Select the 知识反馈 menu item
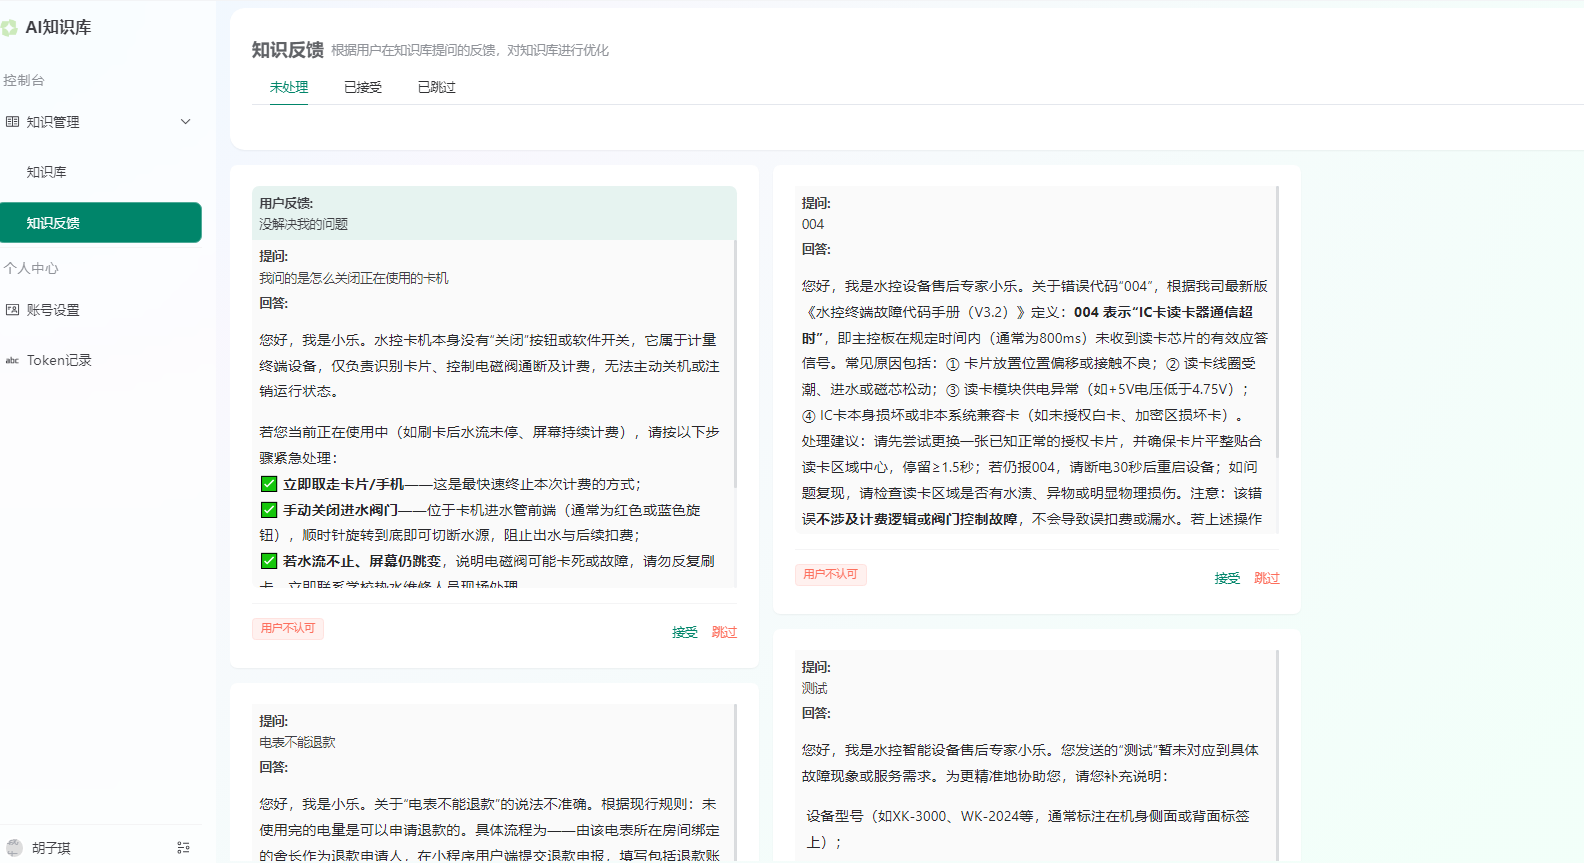 [101, 222]
